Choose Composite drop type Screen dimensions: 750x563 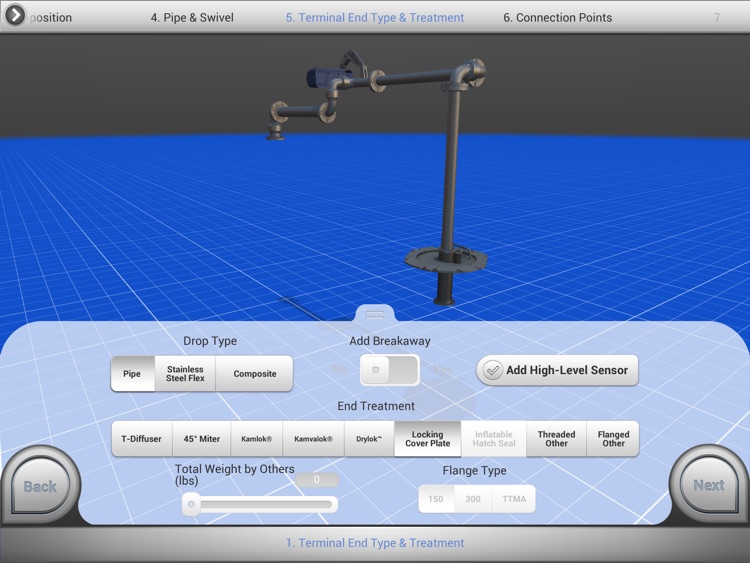[254, 374]
